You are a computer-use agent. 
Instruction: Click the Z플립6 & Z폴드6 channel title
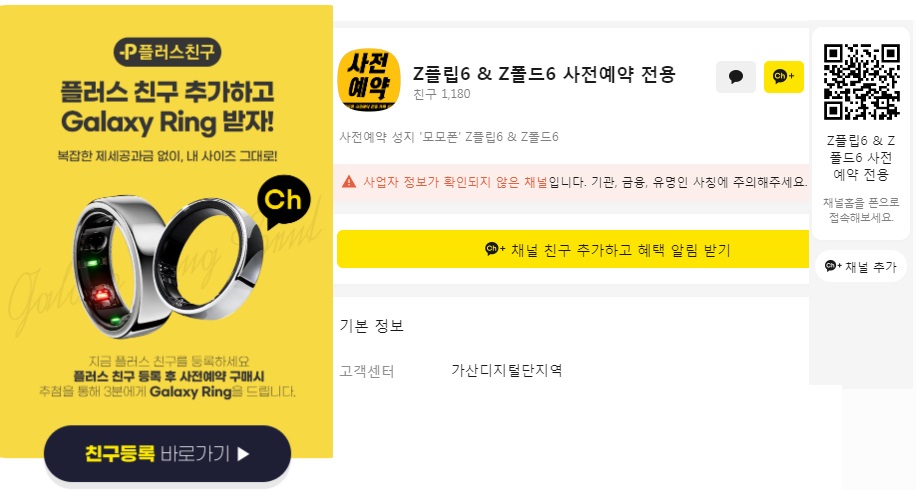pos(544,74)
